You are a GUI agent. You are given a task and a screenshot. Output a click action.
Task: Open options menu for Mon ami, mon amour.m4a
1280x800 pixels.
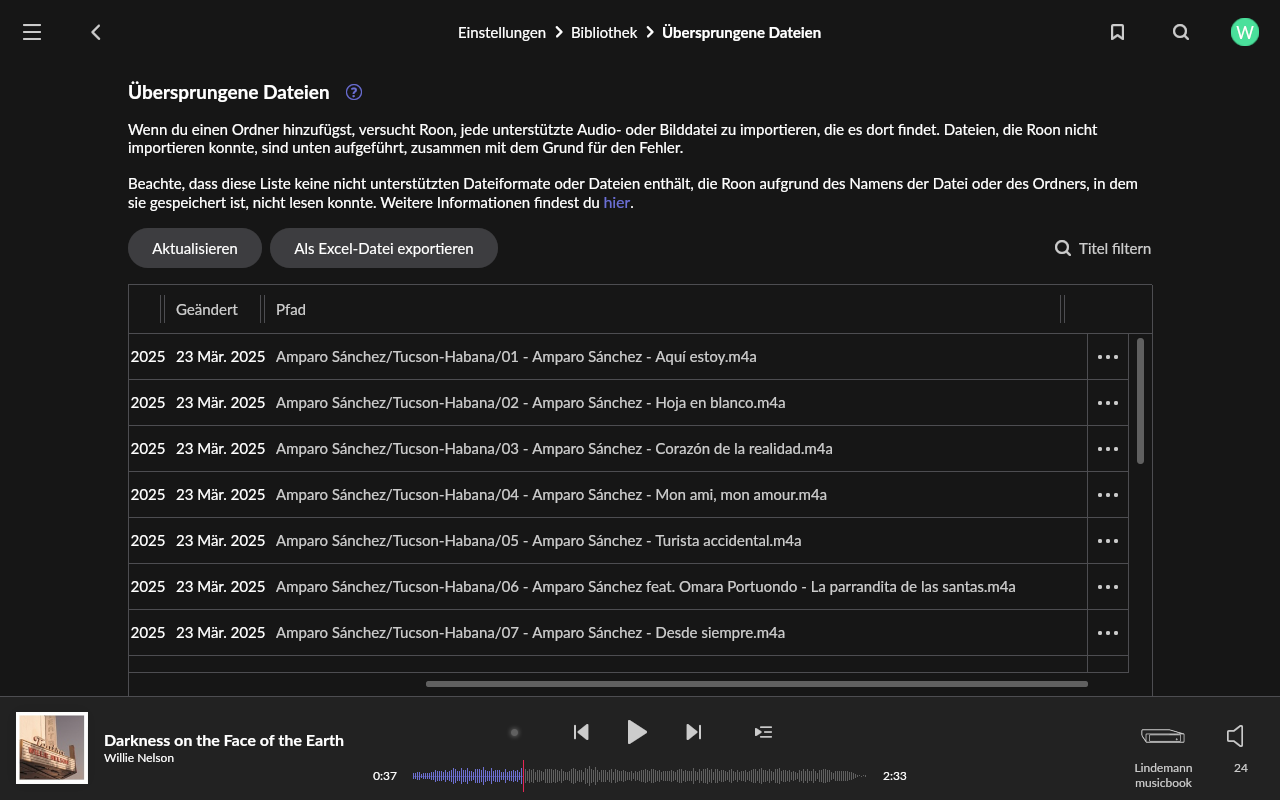(1107, 495)
